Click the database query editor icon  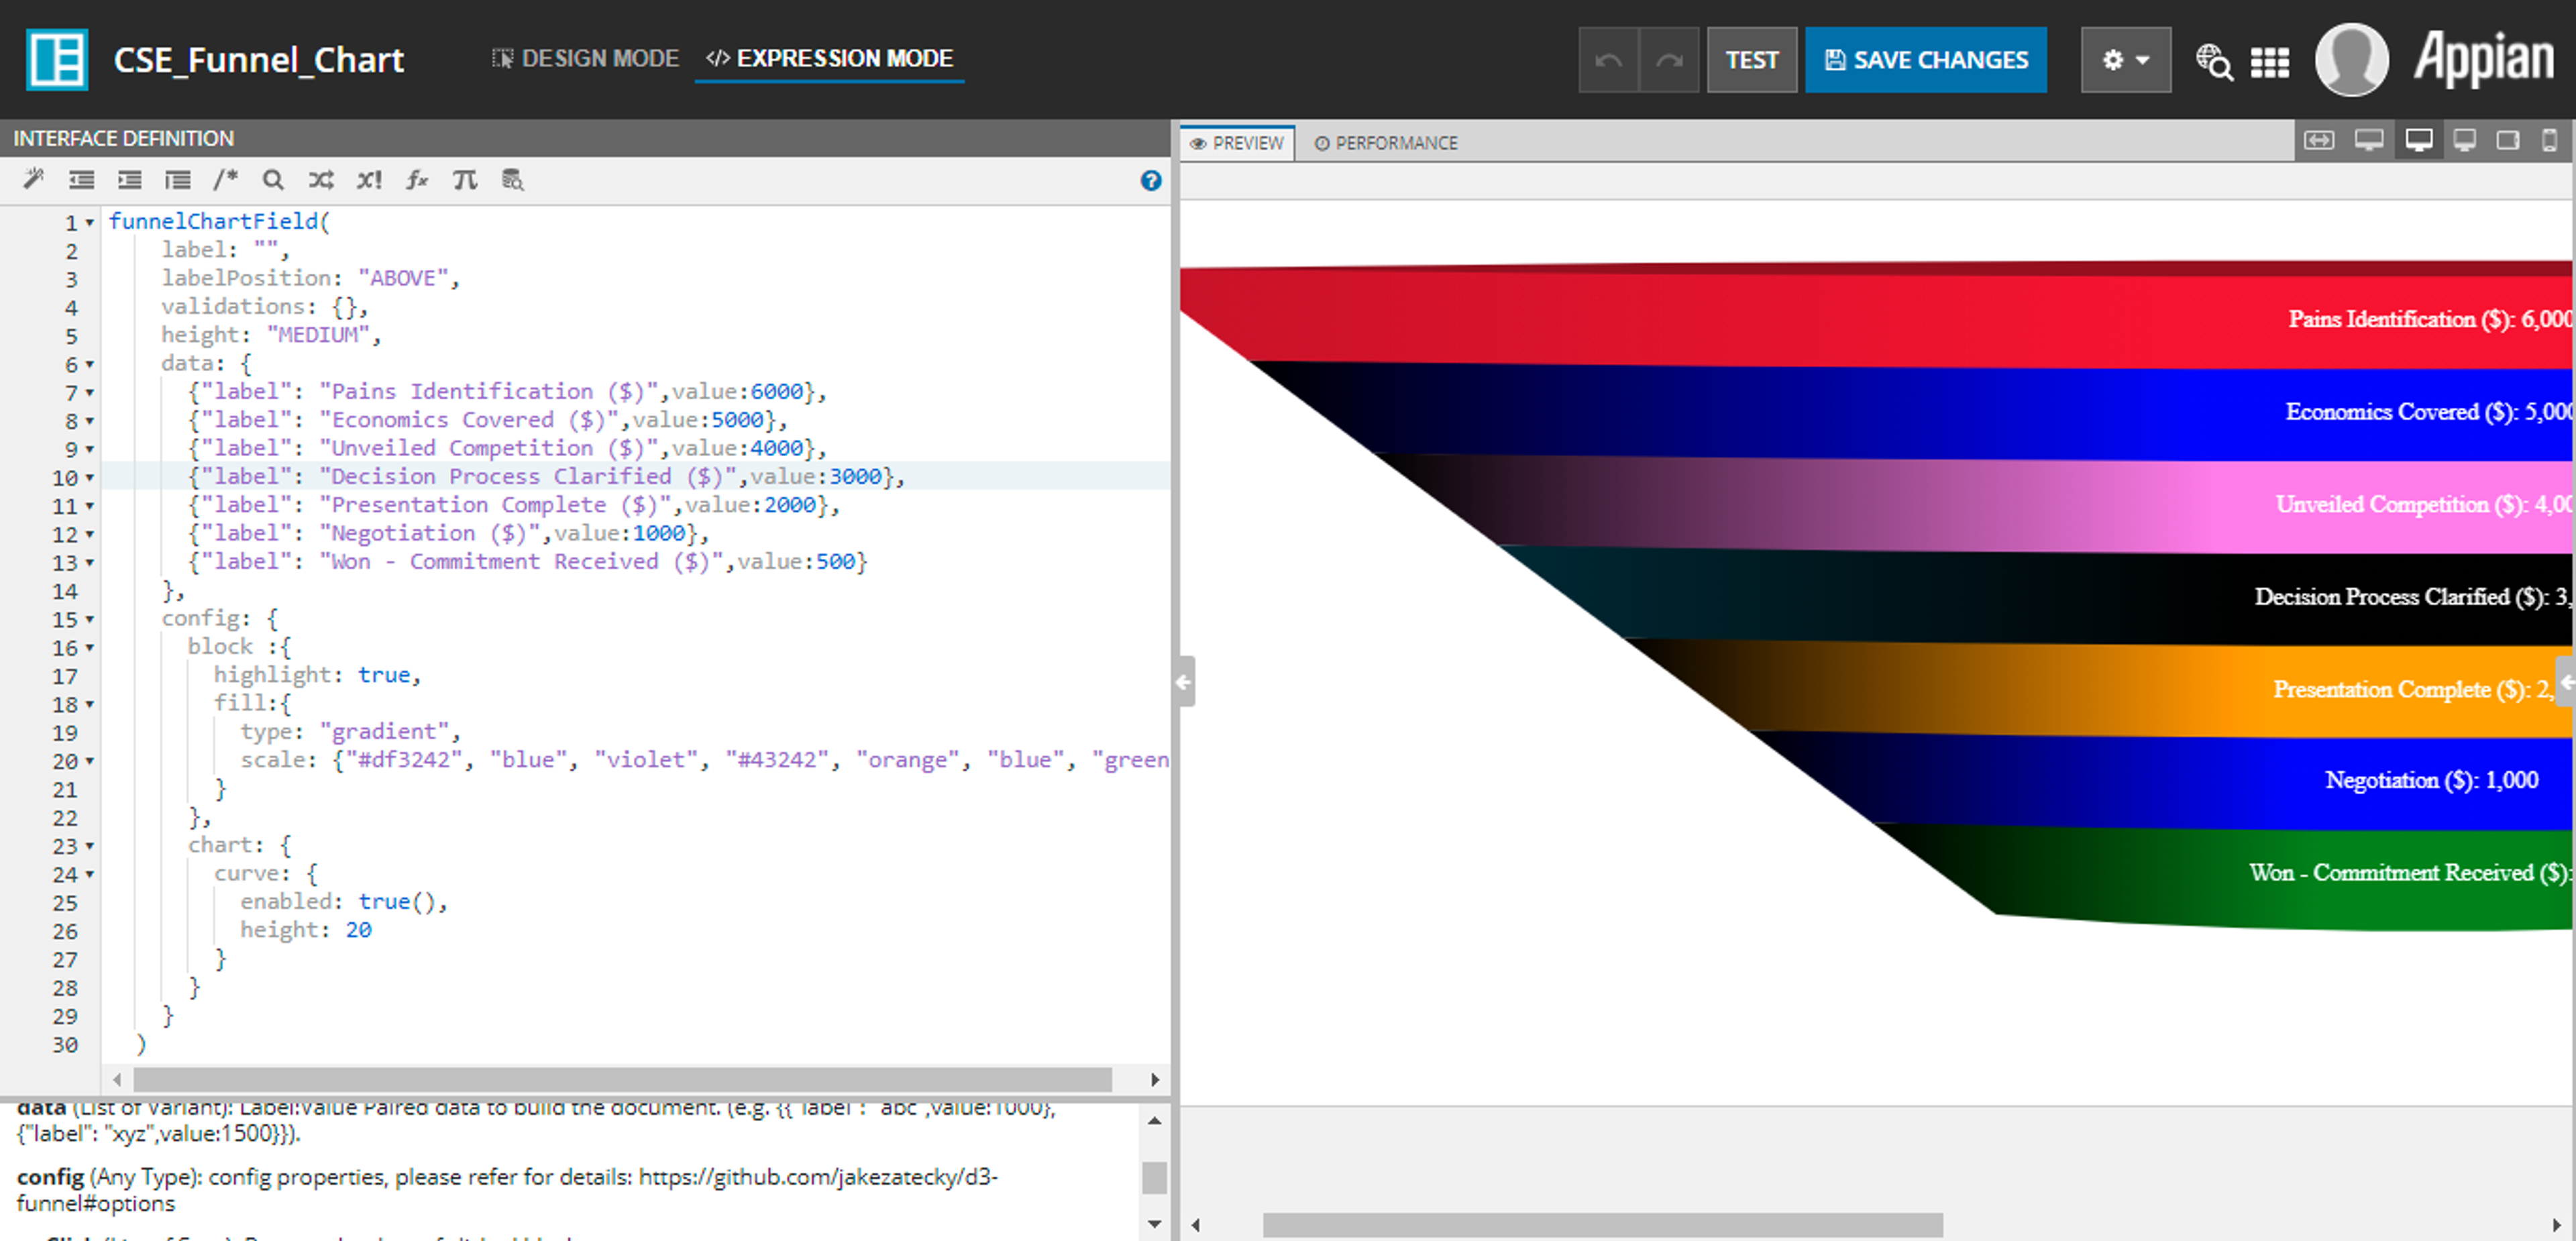click(x=513, y=179)
